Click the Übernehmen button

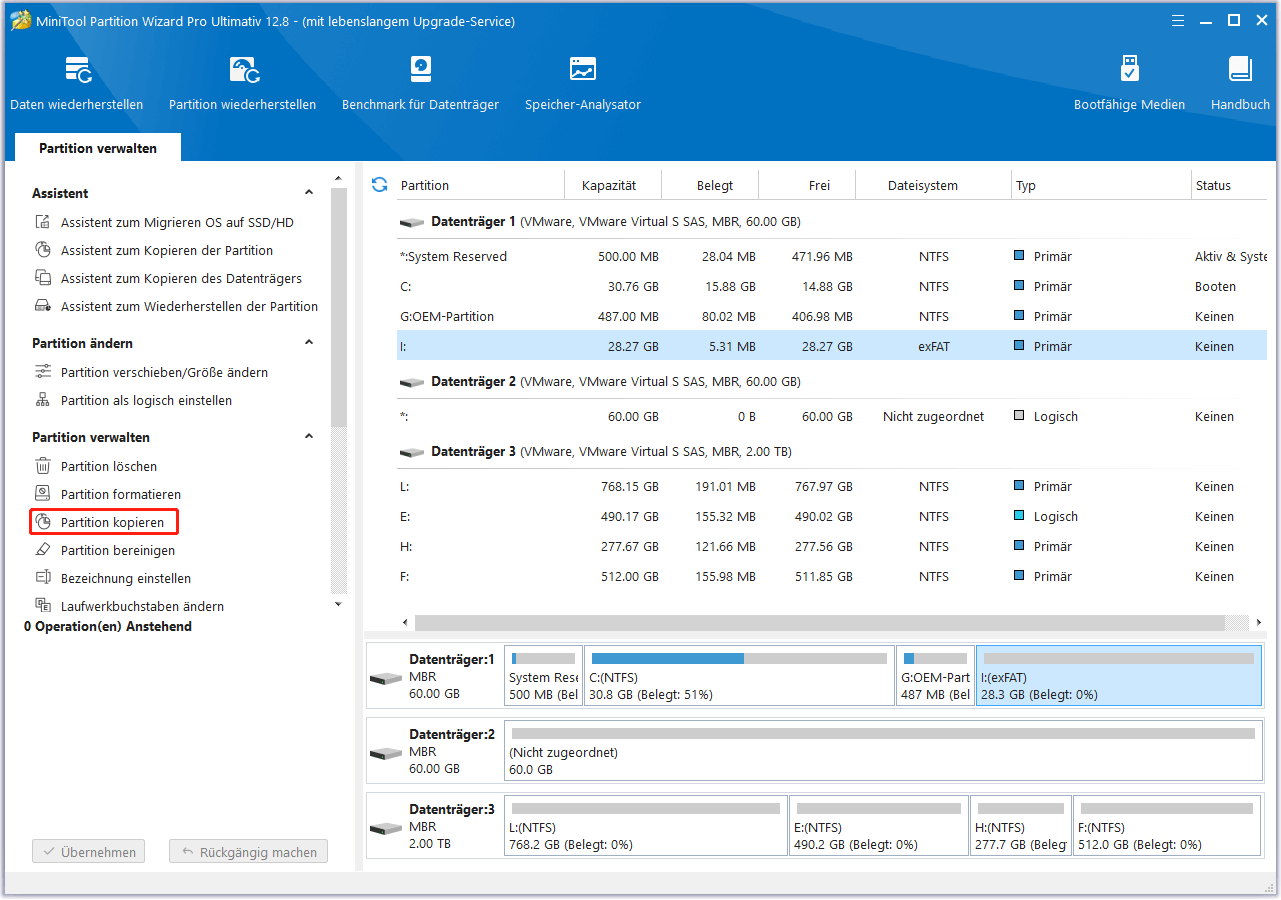click(x=88, y=853)
